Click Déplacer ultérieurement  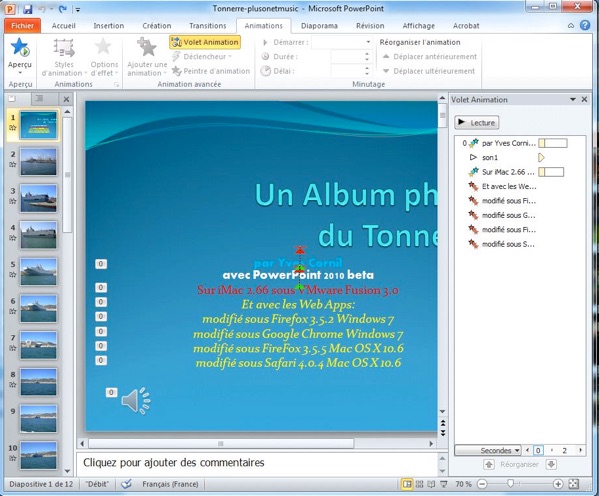(429, 71)
